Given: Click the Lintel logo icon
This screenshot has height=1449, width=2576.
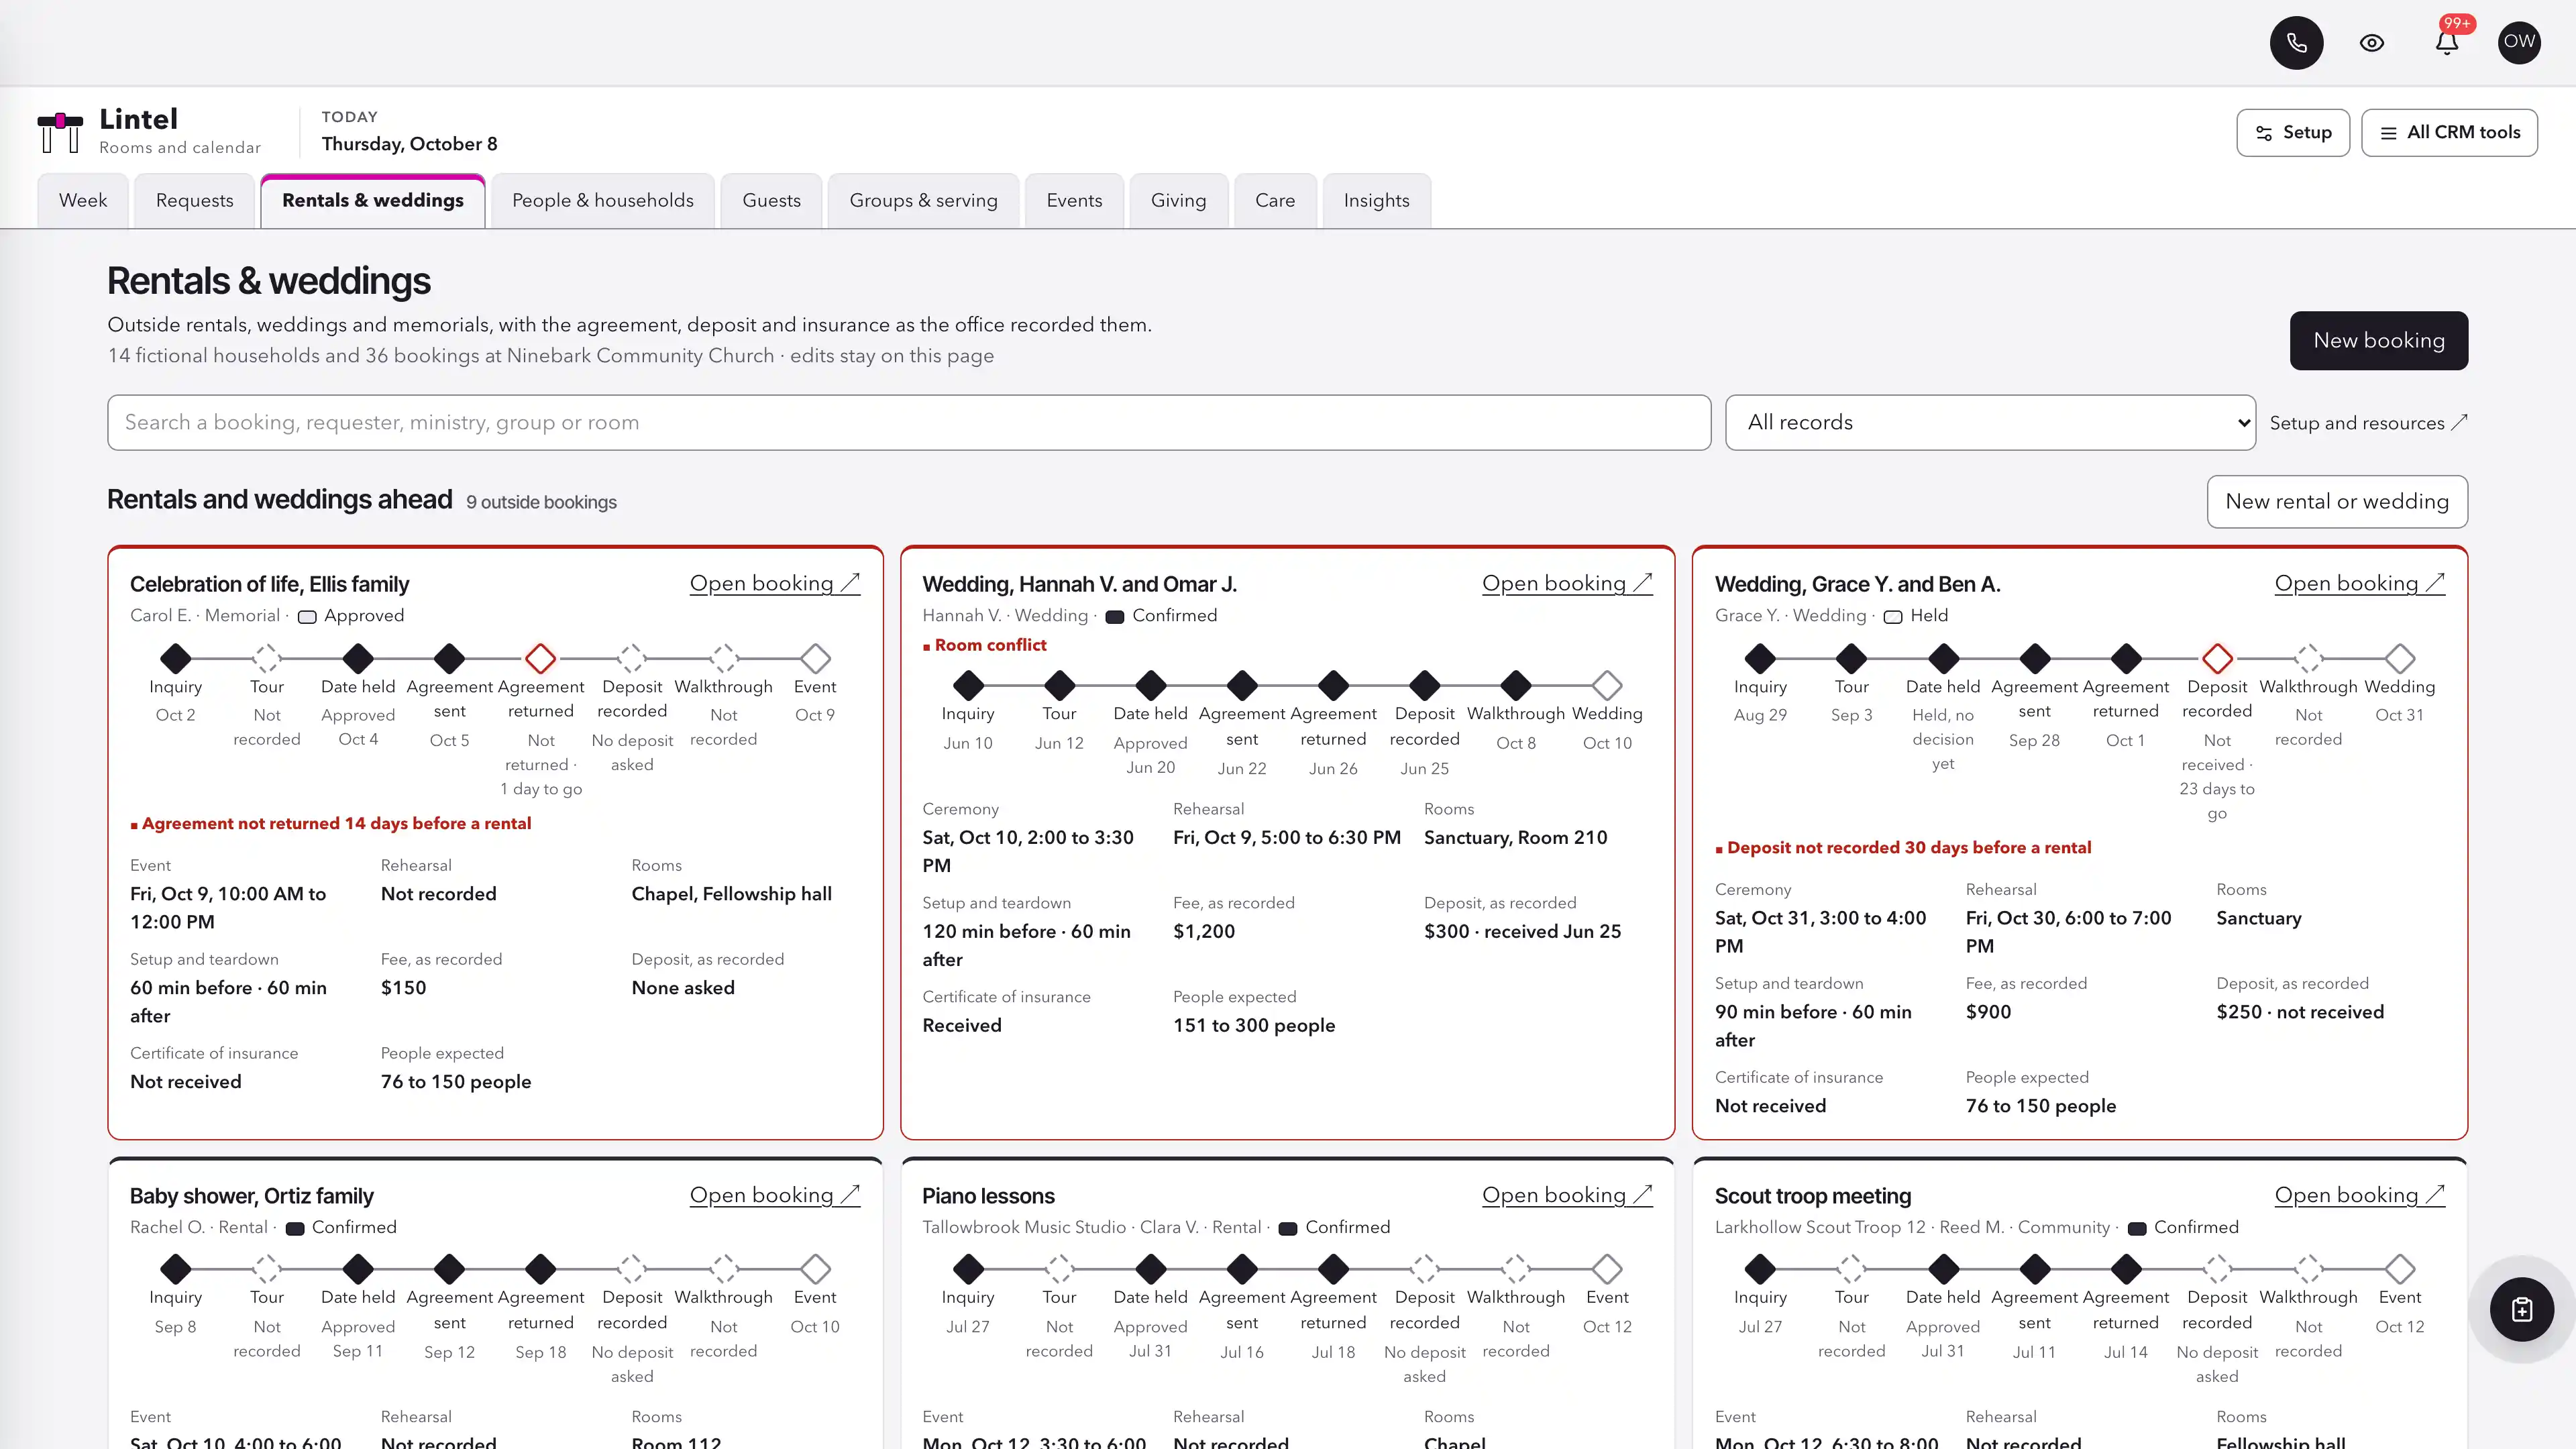Looking at the screenshot, I should pos(60,132).
